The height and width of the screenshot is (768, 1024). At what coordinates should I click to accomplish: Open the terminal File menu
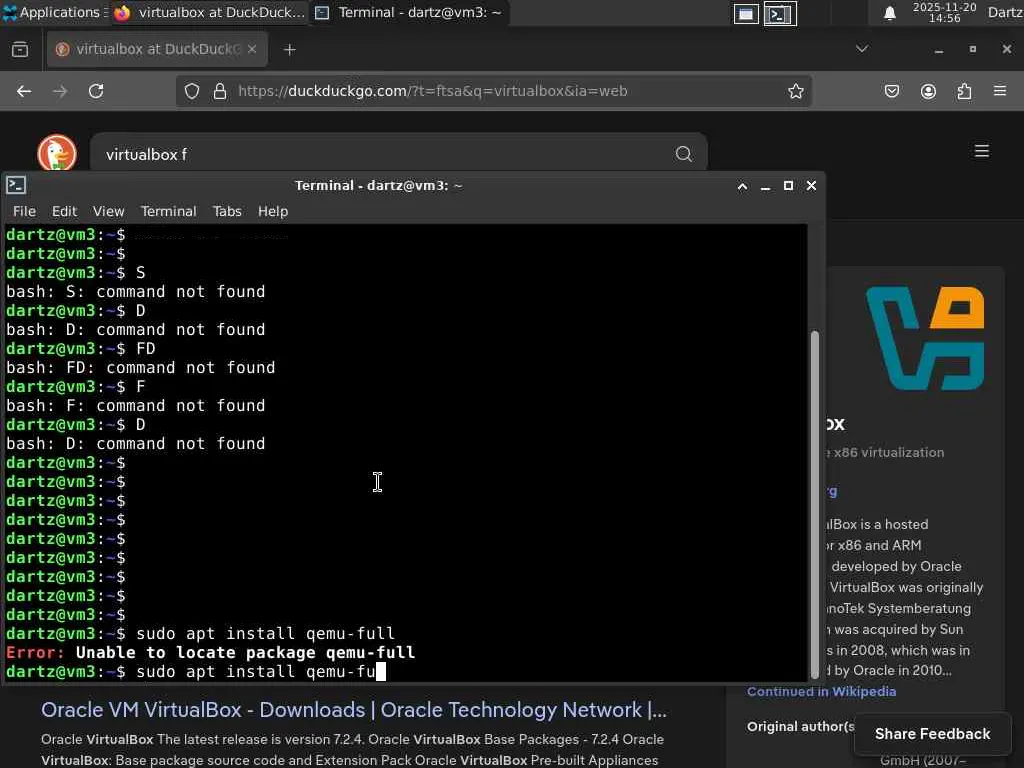24,212
